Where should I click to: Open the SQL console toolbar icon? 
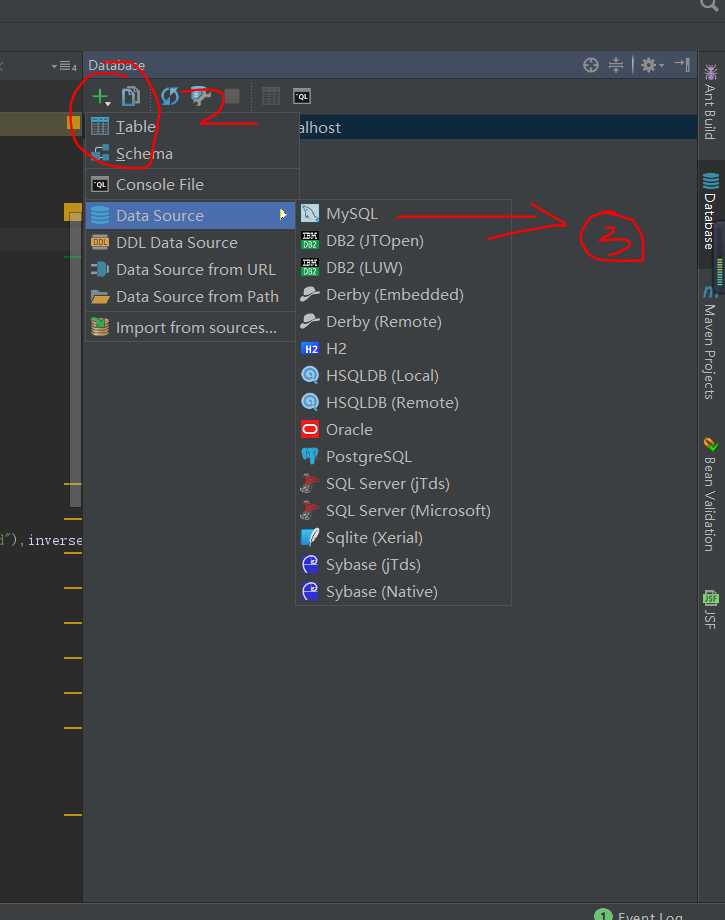point(302,96)
